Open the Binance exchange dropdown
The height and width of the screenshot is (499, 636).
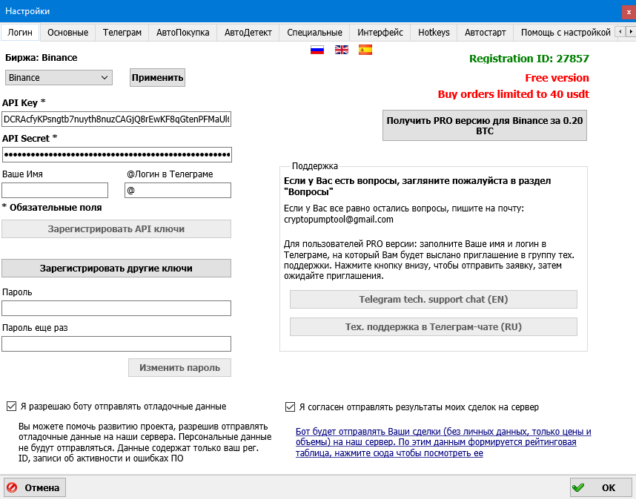click(59, 77)
